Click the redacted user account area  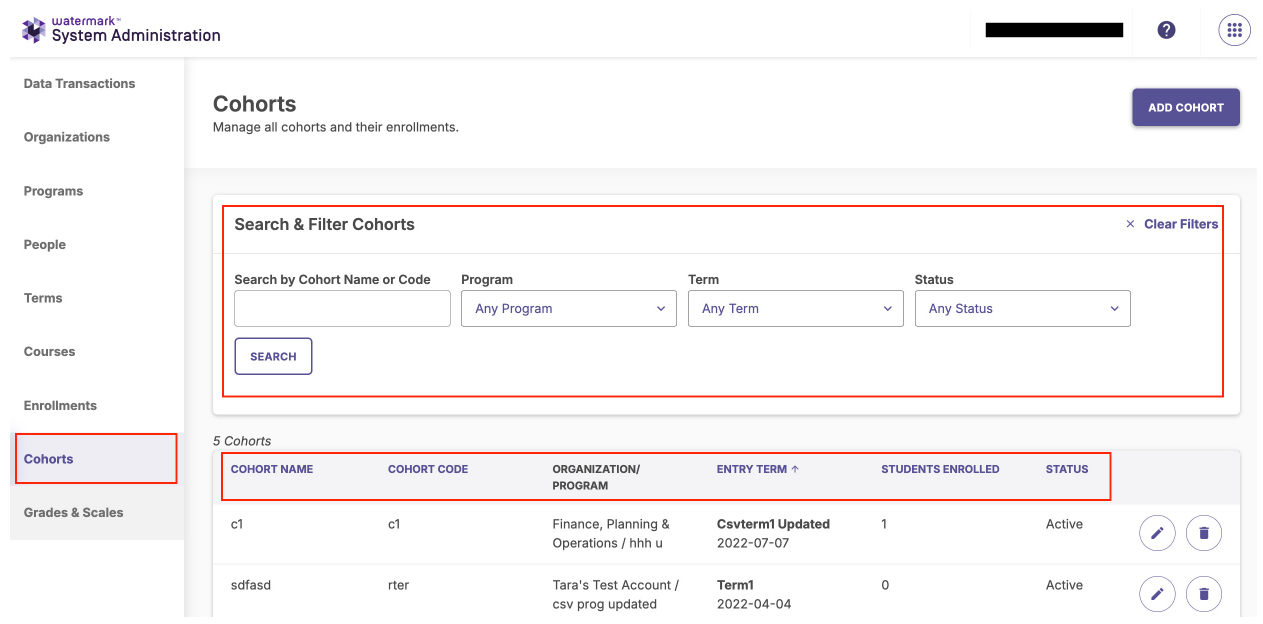pos(1054,30)
